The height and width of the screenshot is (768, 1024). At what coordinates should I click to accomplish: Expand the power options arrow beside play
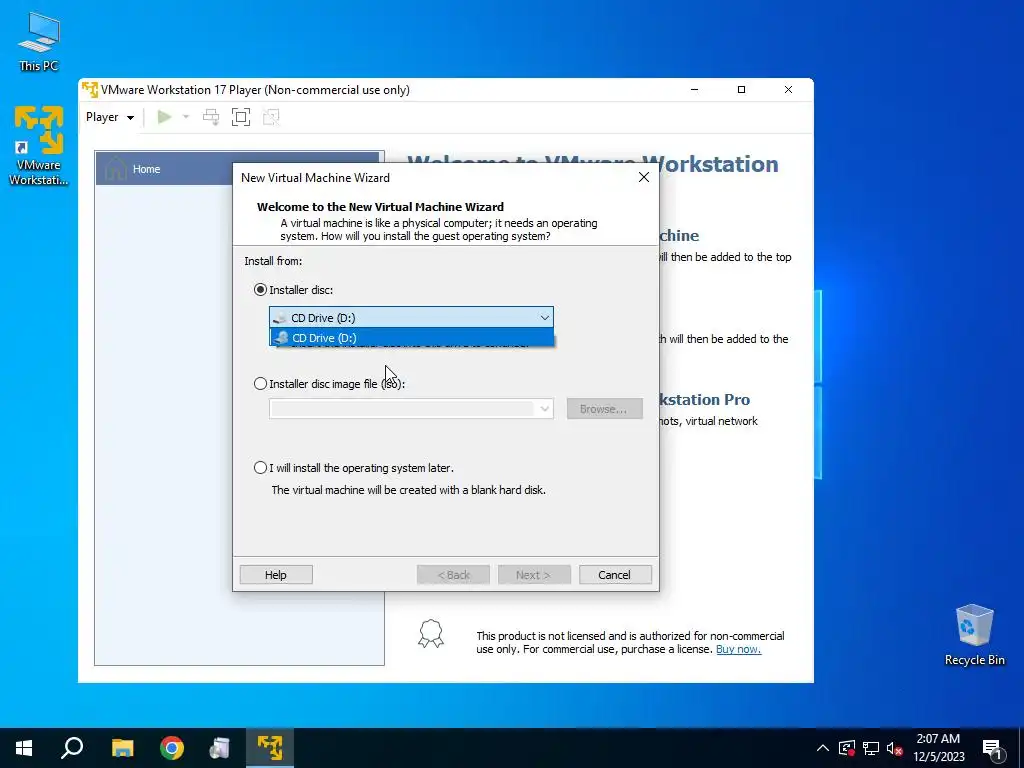(x=185, y=117)
